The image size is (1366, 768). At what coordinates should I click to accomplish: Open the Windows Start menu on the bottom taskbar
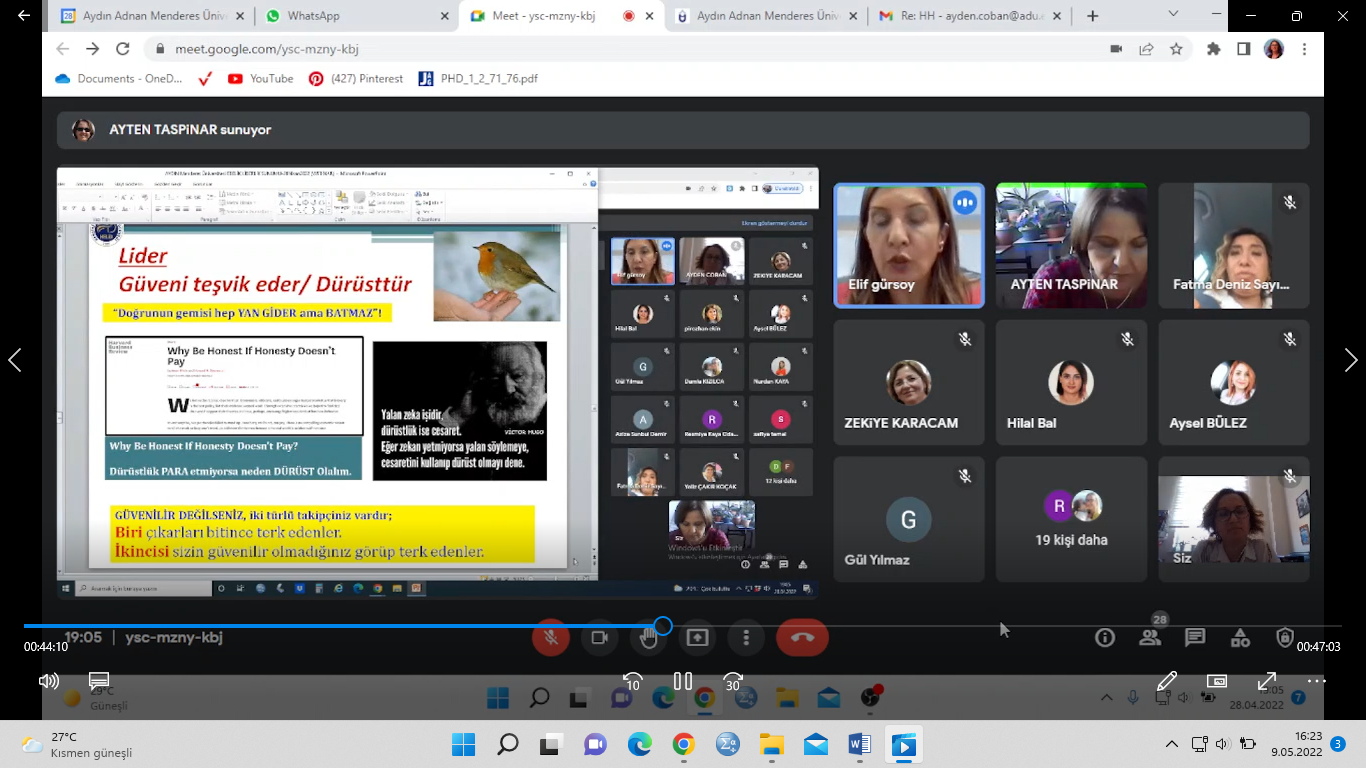pos(463,744)
